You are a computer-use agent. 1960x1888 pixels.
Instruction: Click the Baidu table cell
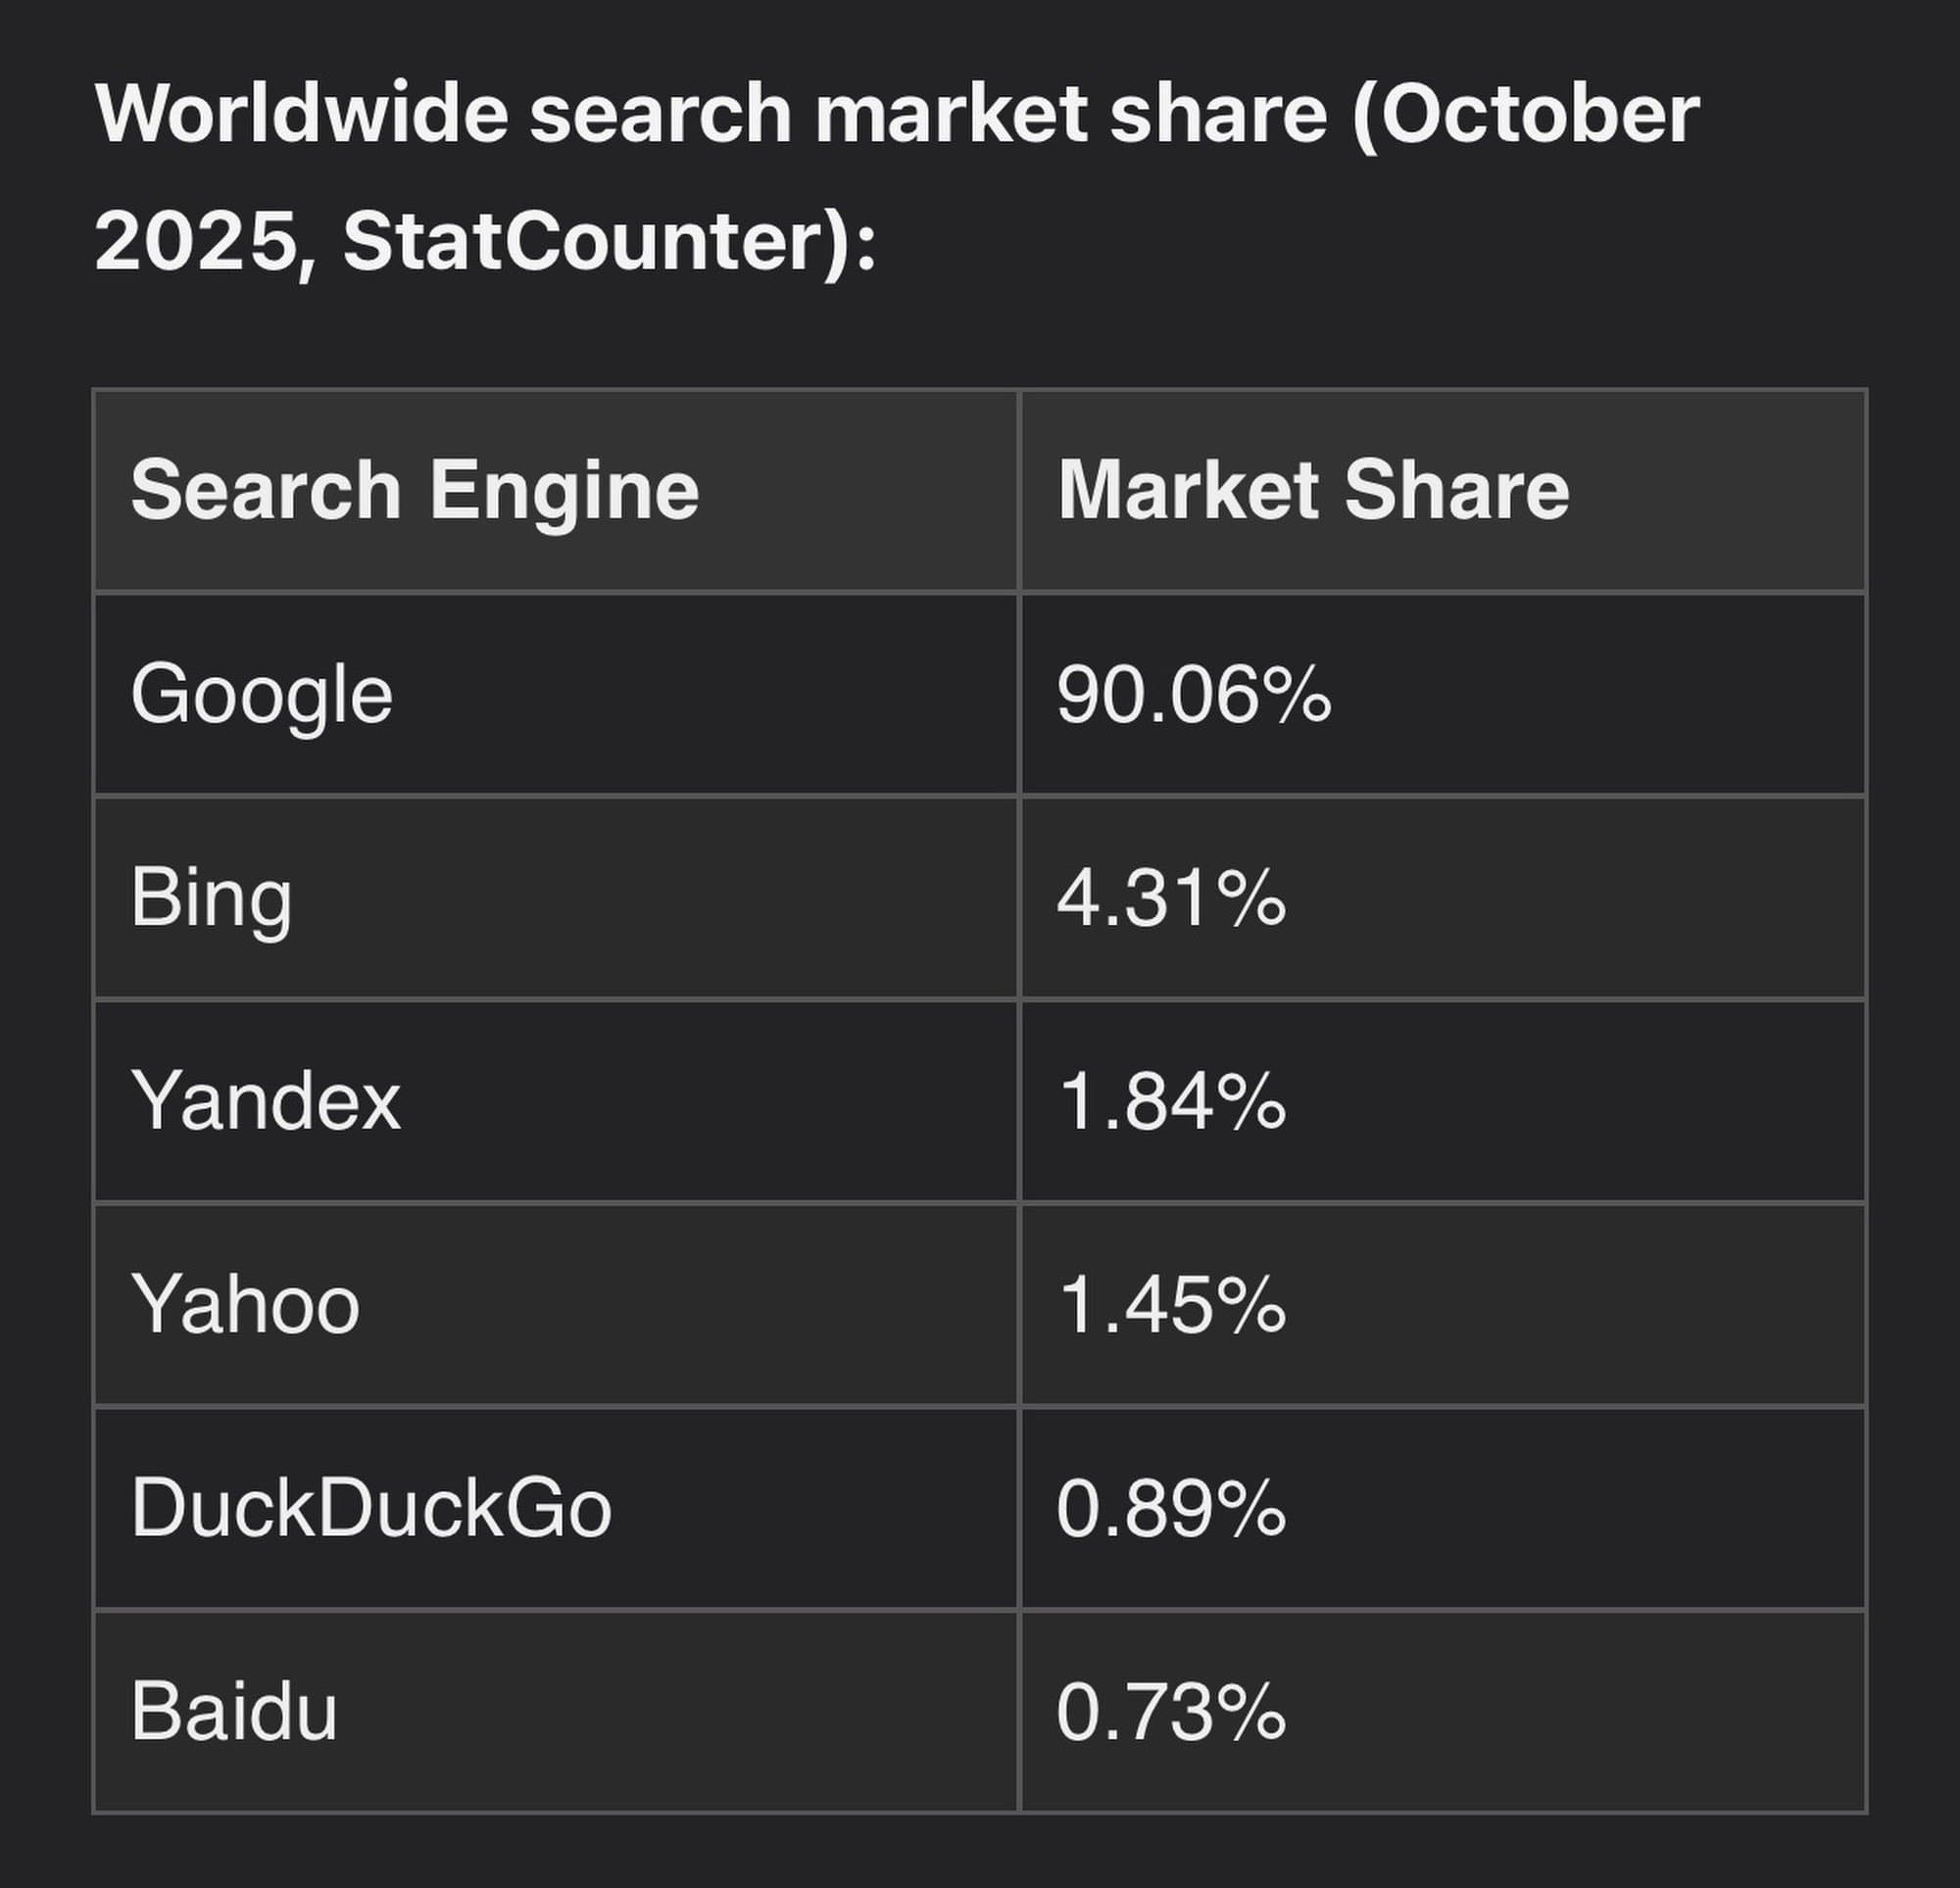(234, 1711)
